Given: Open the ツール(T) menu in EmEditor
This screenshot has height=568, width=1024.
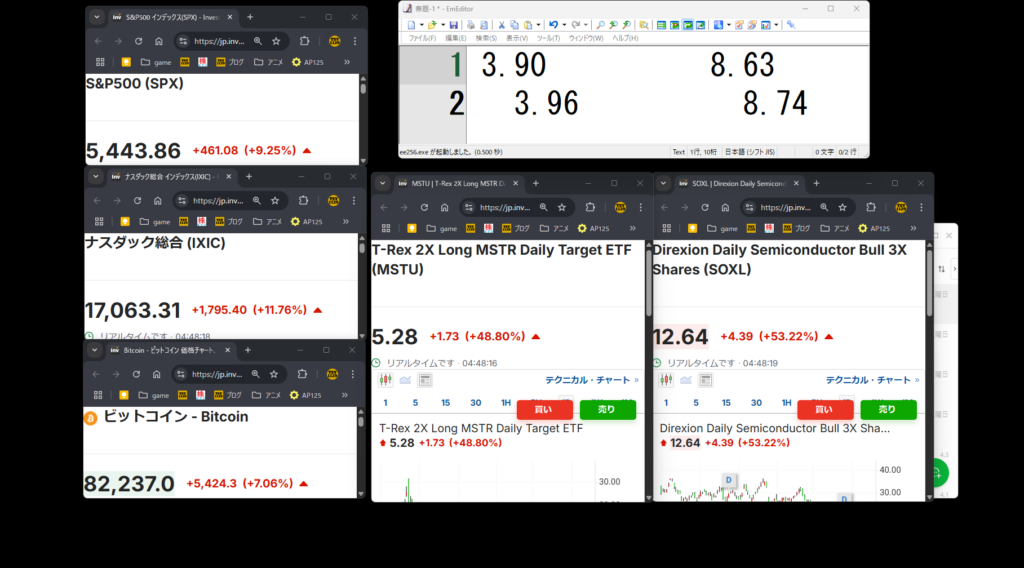Looking at the screenshot, I should [548, 39].
